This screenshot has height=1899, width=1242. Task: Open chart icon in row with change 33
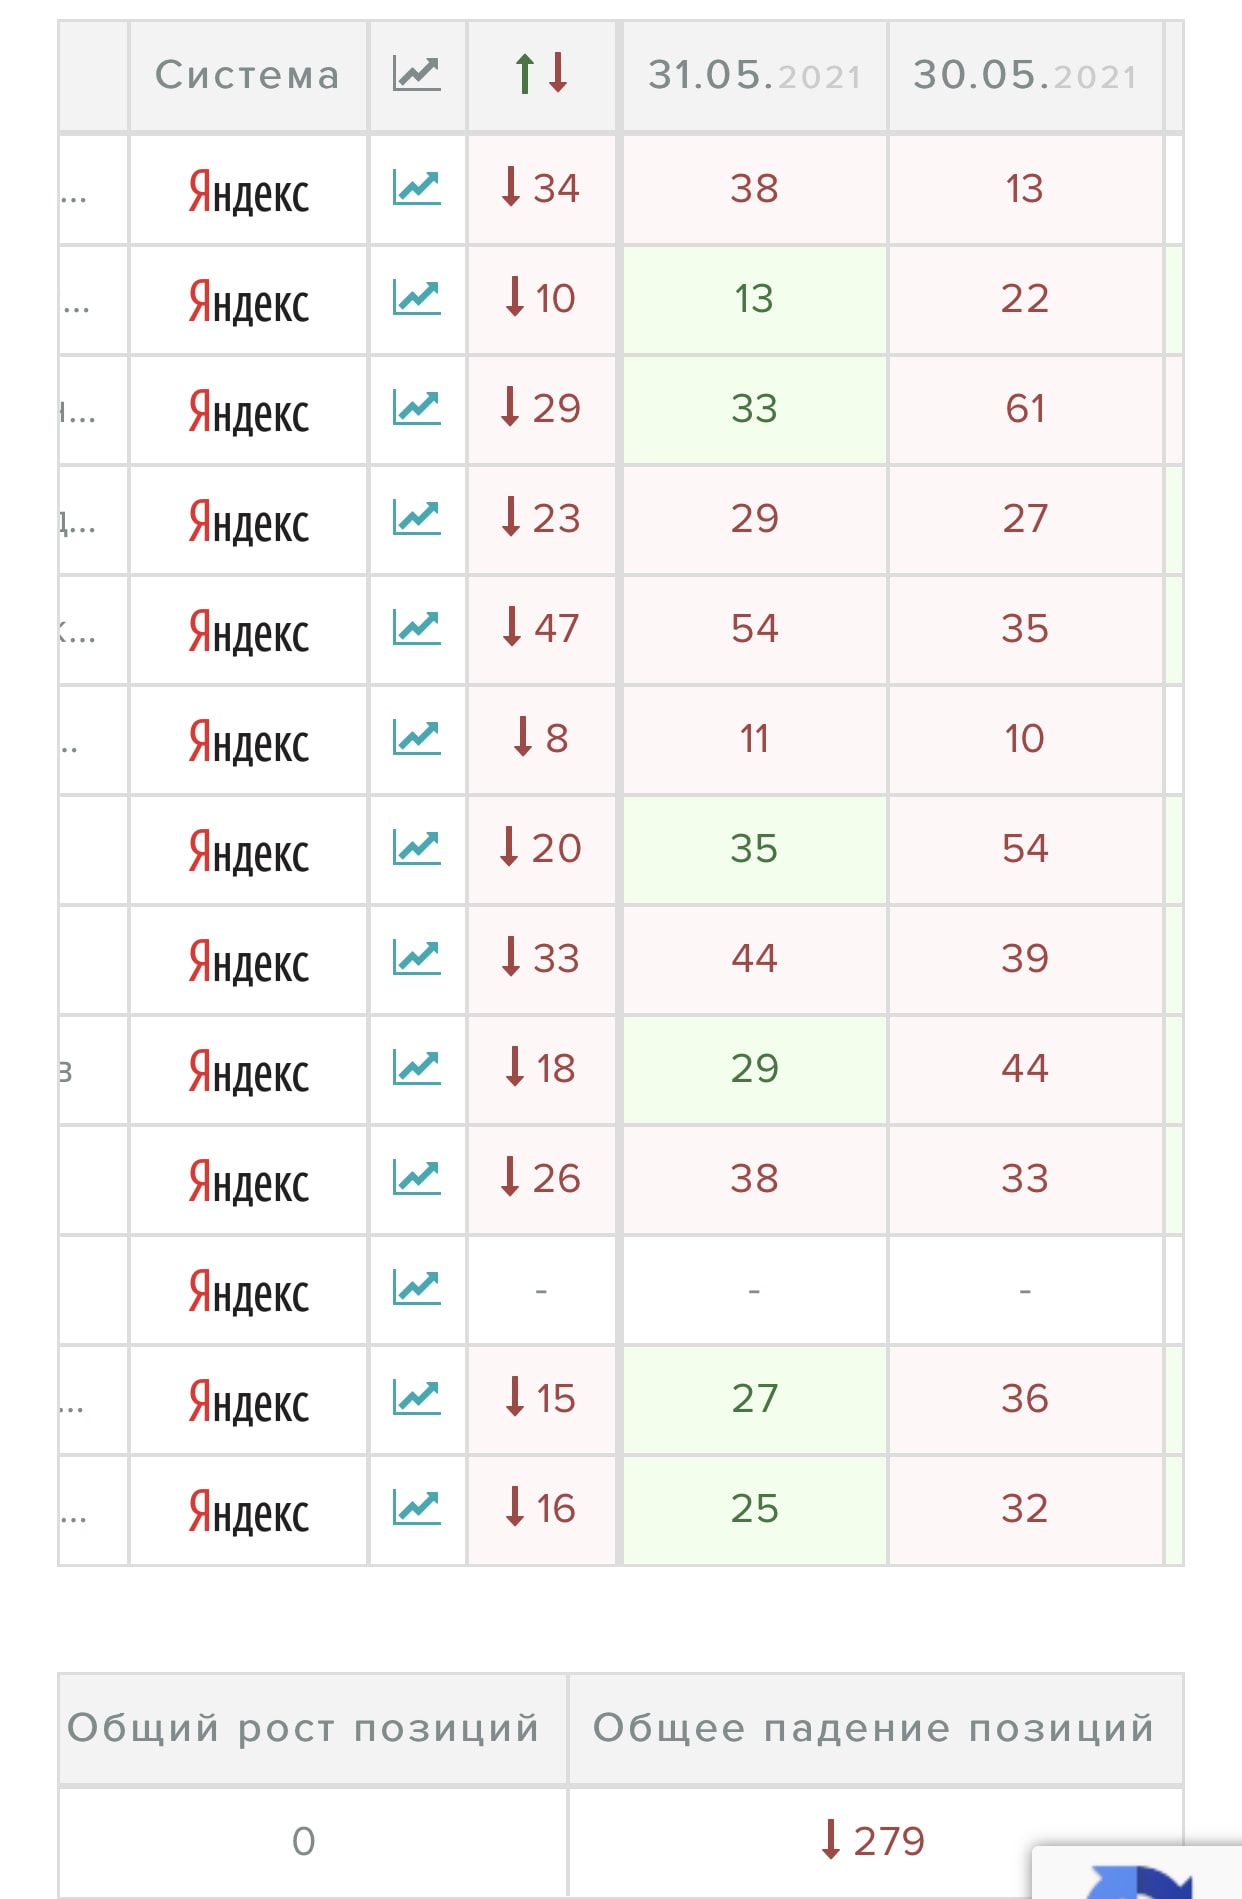[x=416, y=958]
